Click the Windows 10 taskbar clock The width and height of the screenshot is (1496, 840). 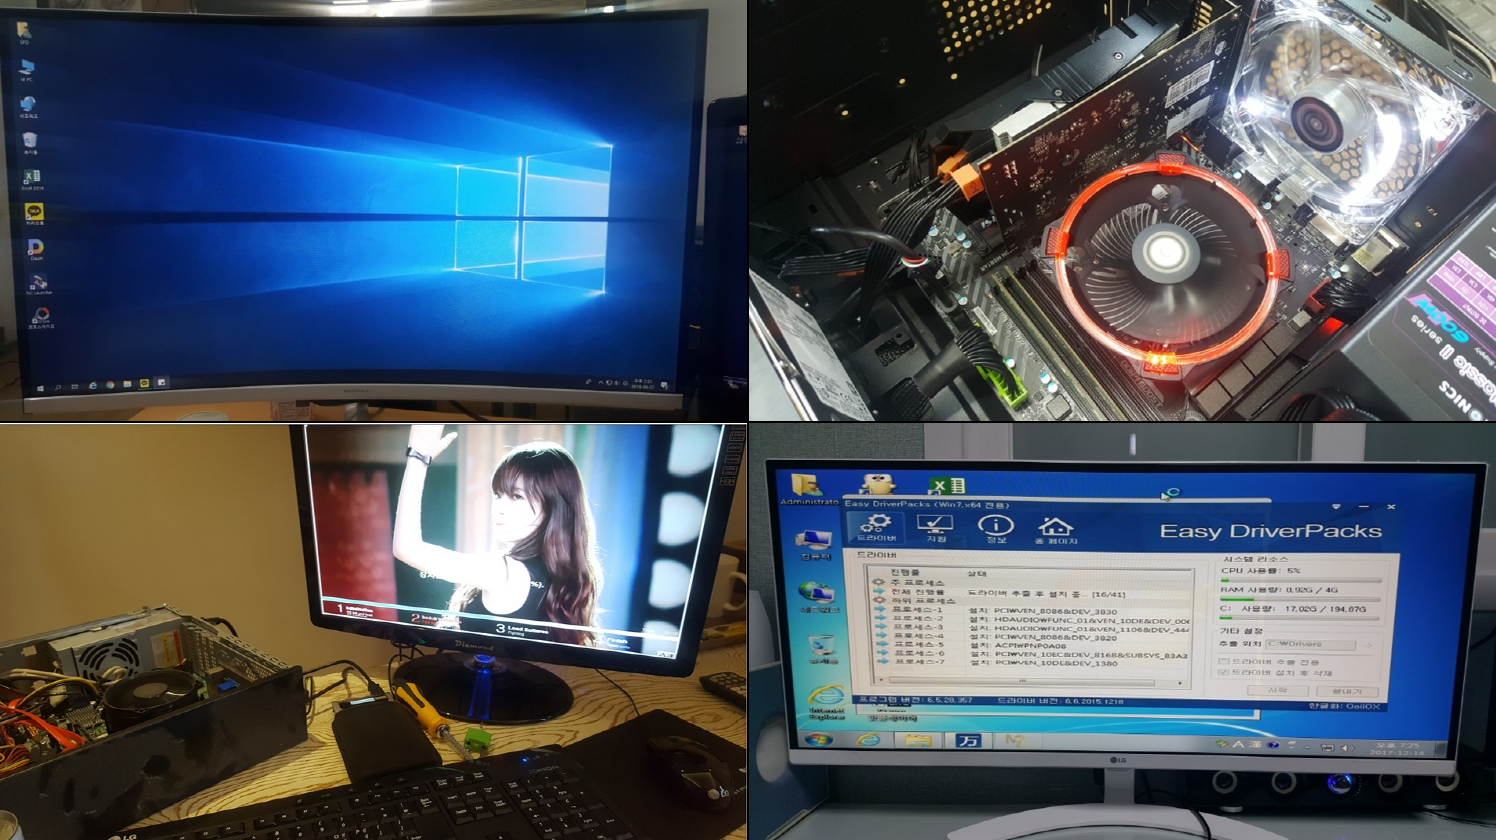[x=641, y=384]
